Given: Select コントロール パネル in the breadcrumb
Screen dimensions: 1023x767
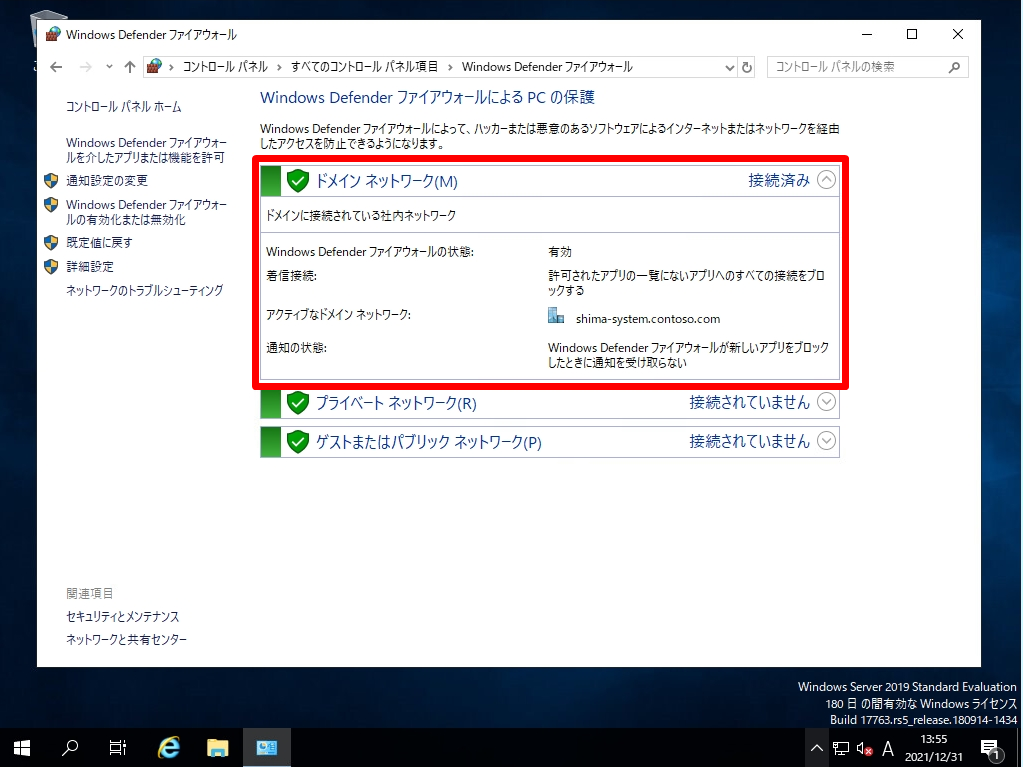Looking at the screenshot, I should pyautogui.click(x=225, y=67).
